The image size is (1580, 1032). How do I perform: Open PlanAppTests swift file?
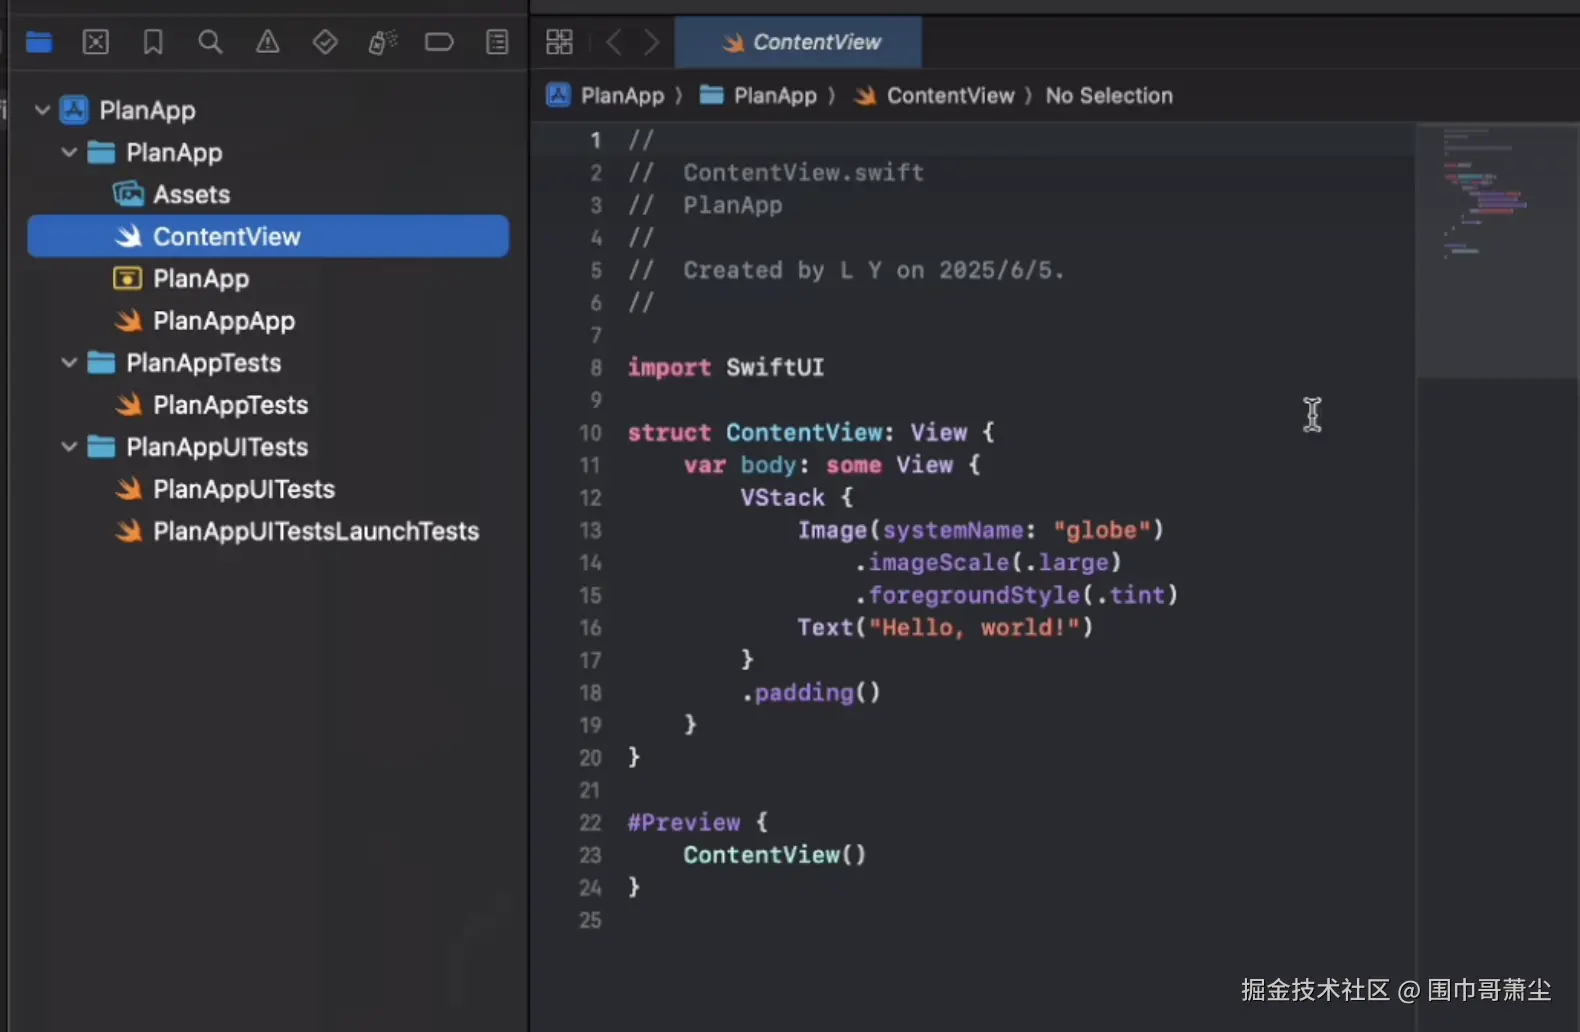point(231,404)
